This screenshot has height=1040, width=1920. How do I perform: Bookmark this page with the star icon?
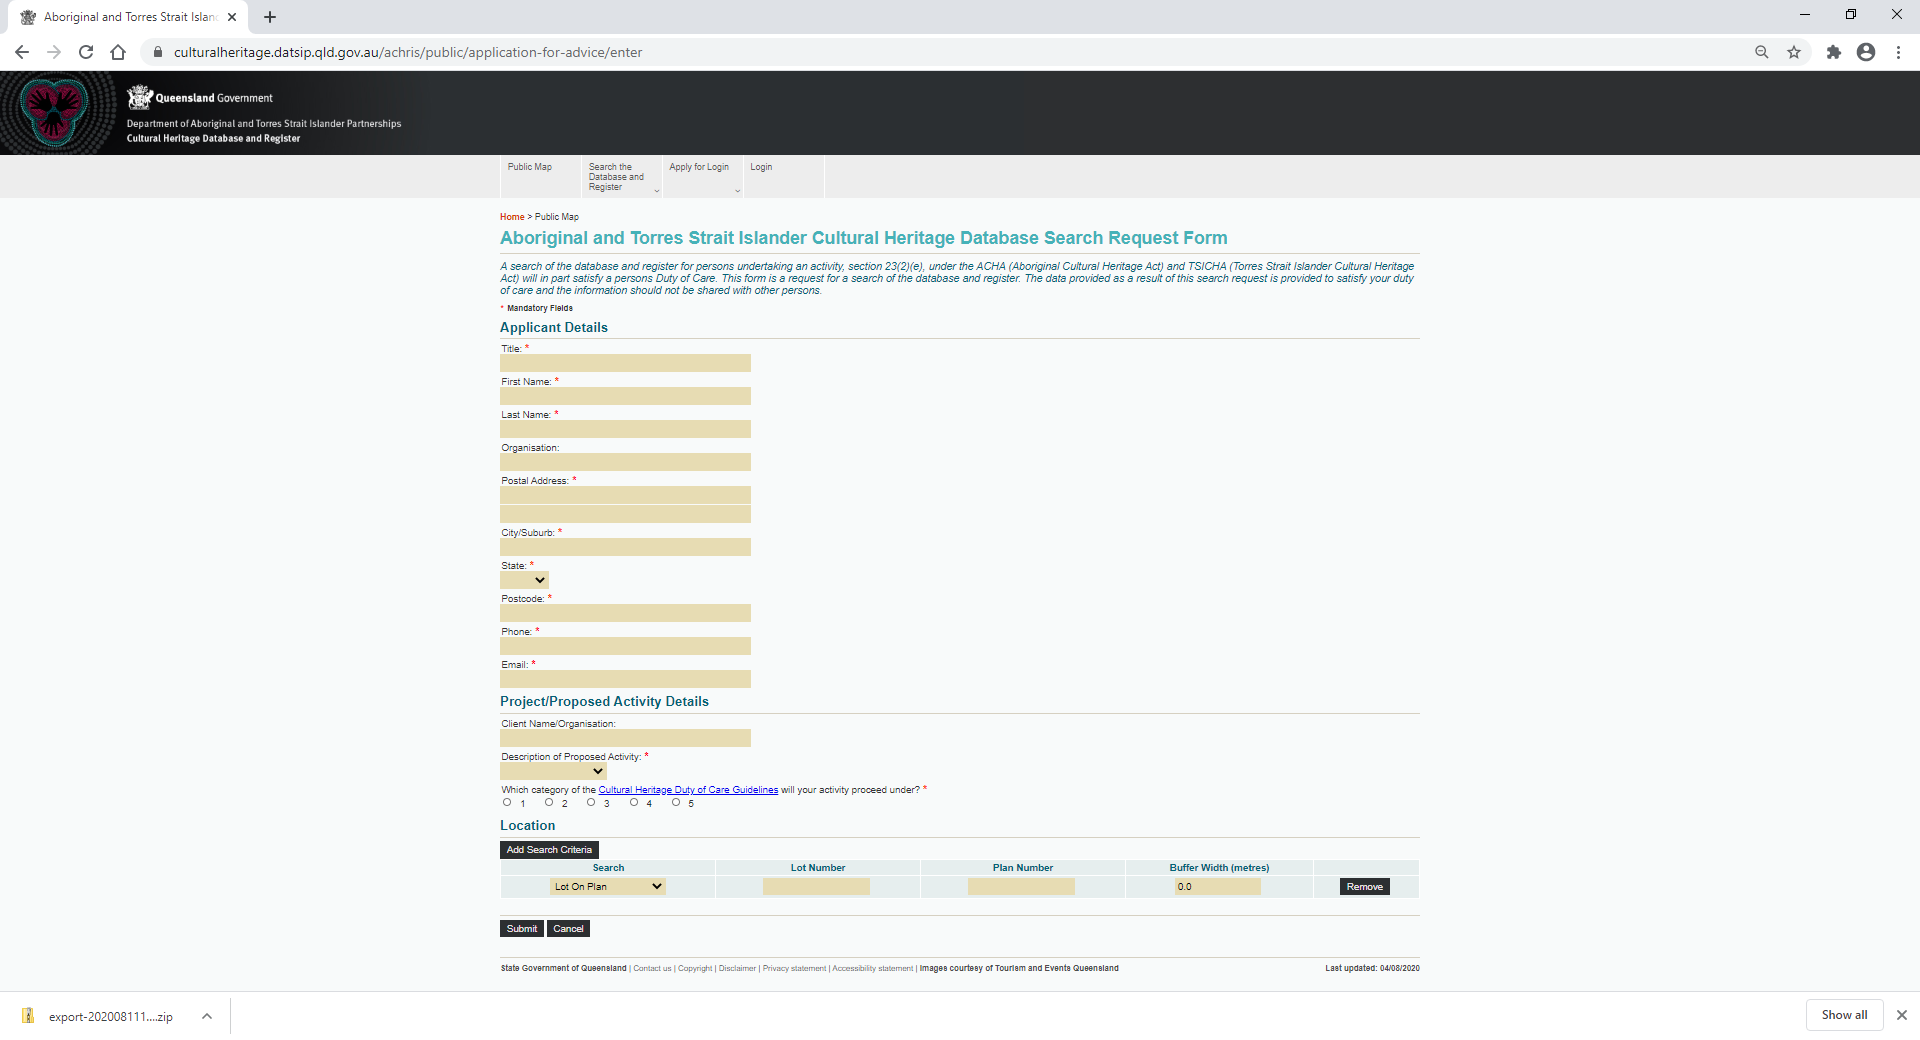coord(1794,52)
